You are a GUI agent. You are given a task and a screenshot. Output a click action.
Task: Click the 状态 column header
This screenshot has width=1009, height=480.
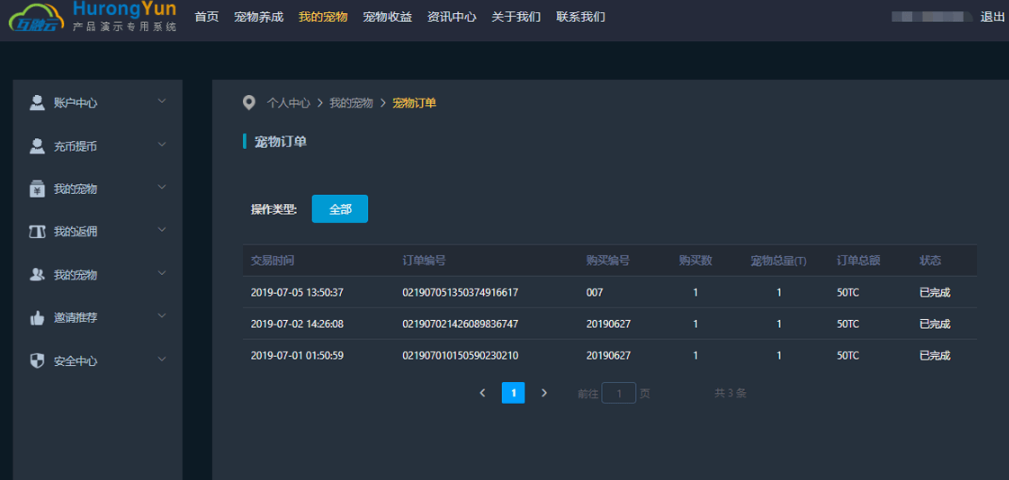pos(930,261)
